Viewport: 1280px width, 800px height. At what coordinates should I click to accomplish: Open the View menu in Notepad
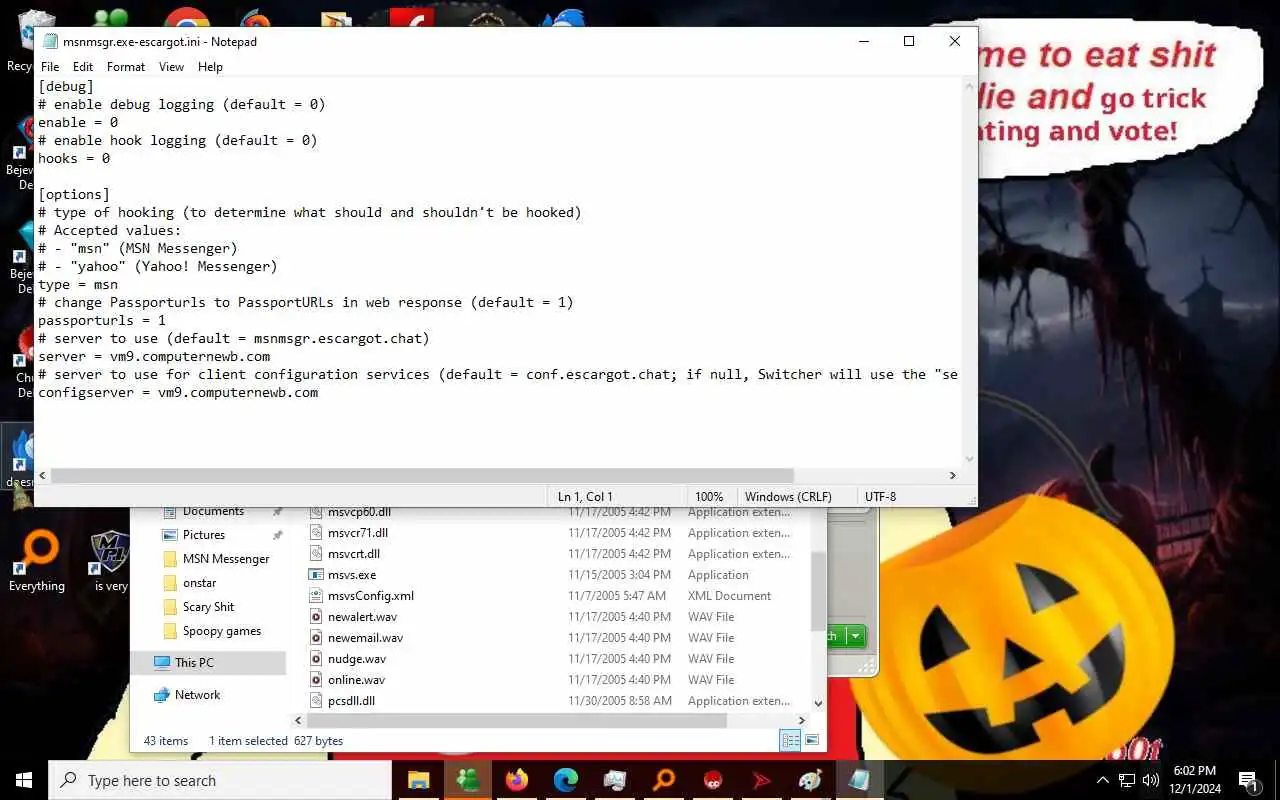pos(171,67)
